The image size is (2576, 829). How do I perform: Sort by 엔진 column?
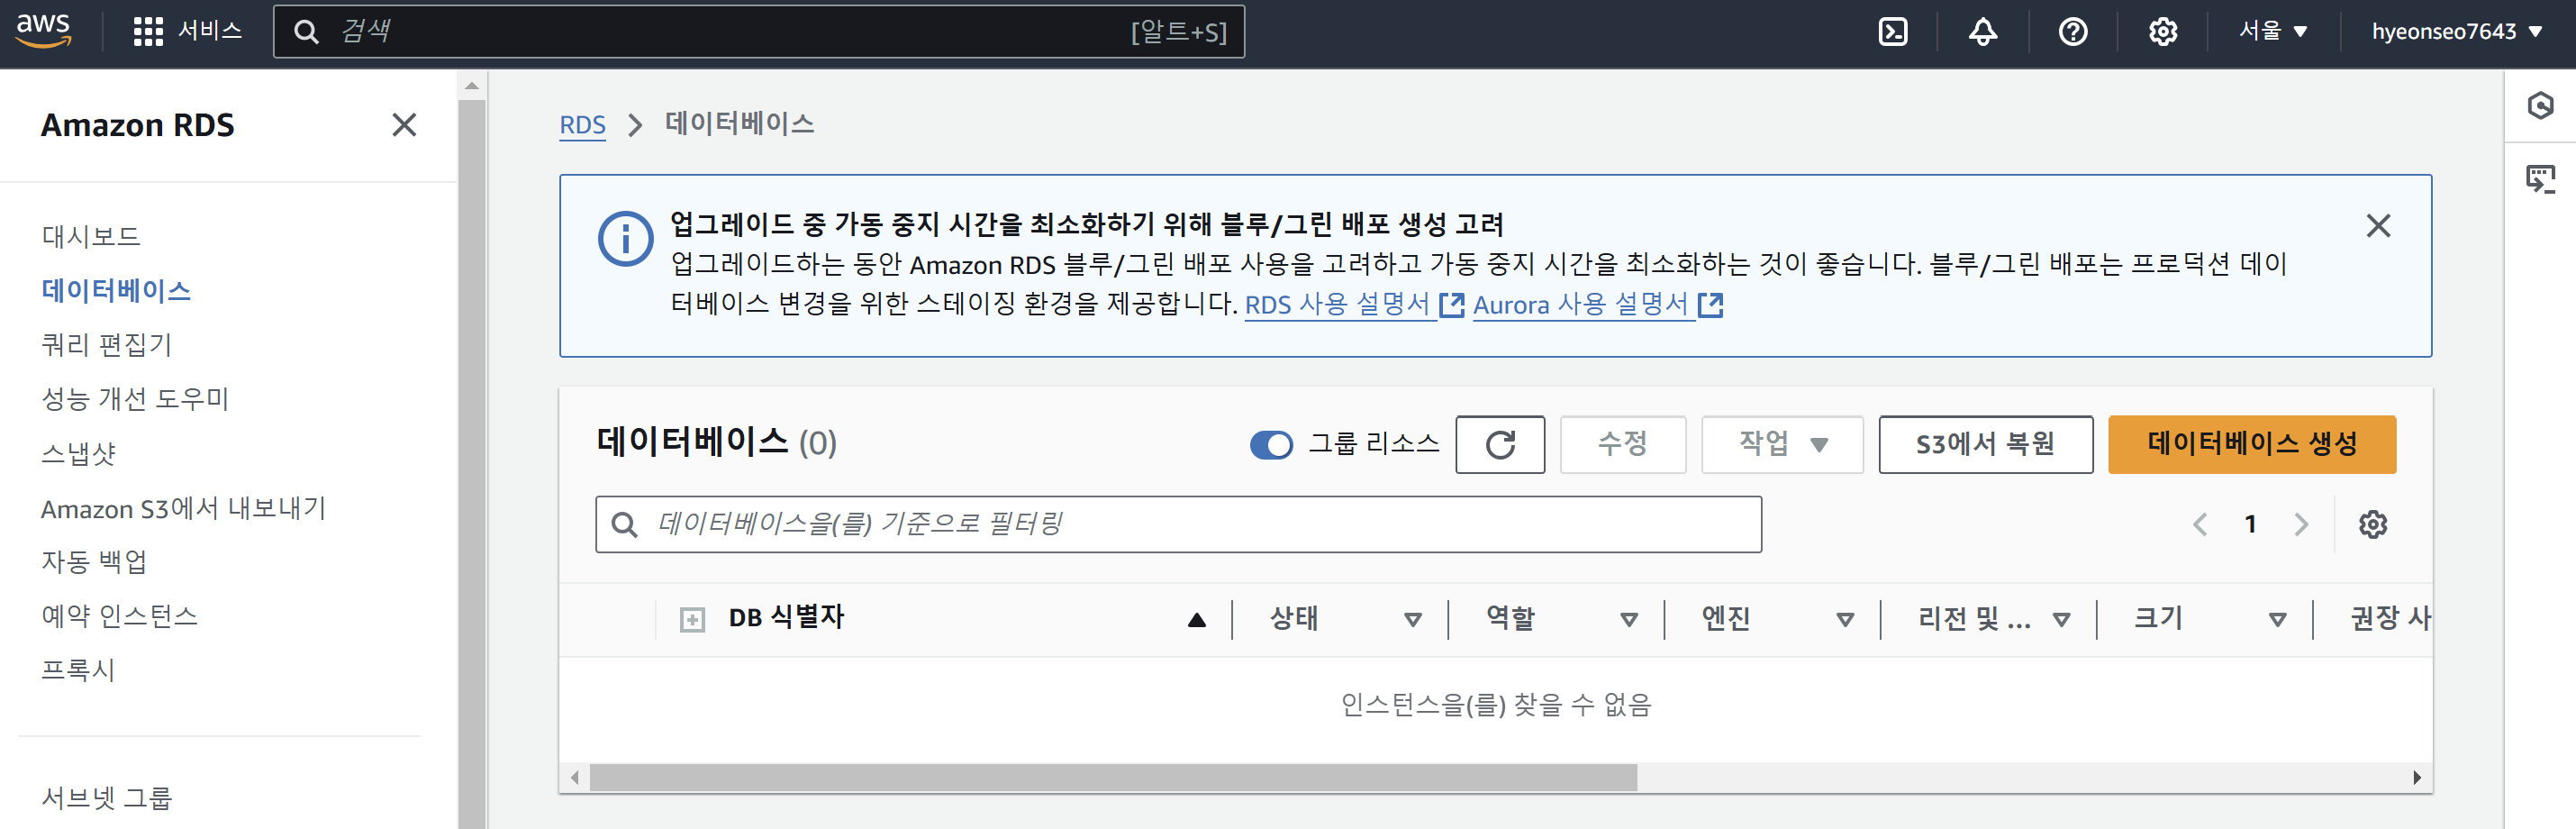point(1845,620)
